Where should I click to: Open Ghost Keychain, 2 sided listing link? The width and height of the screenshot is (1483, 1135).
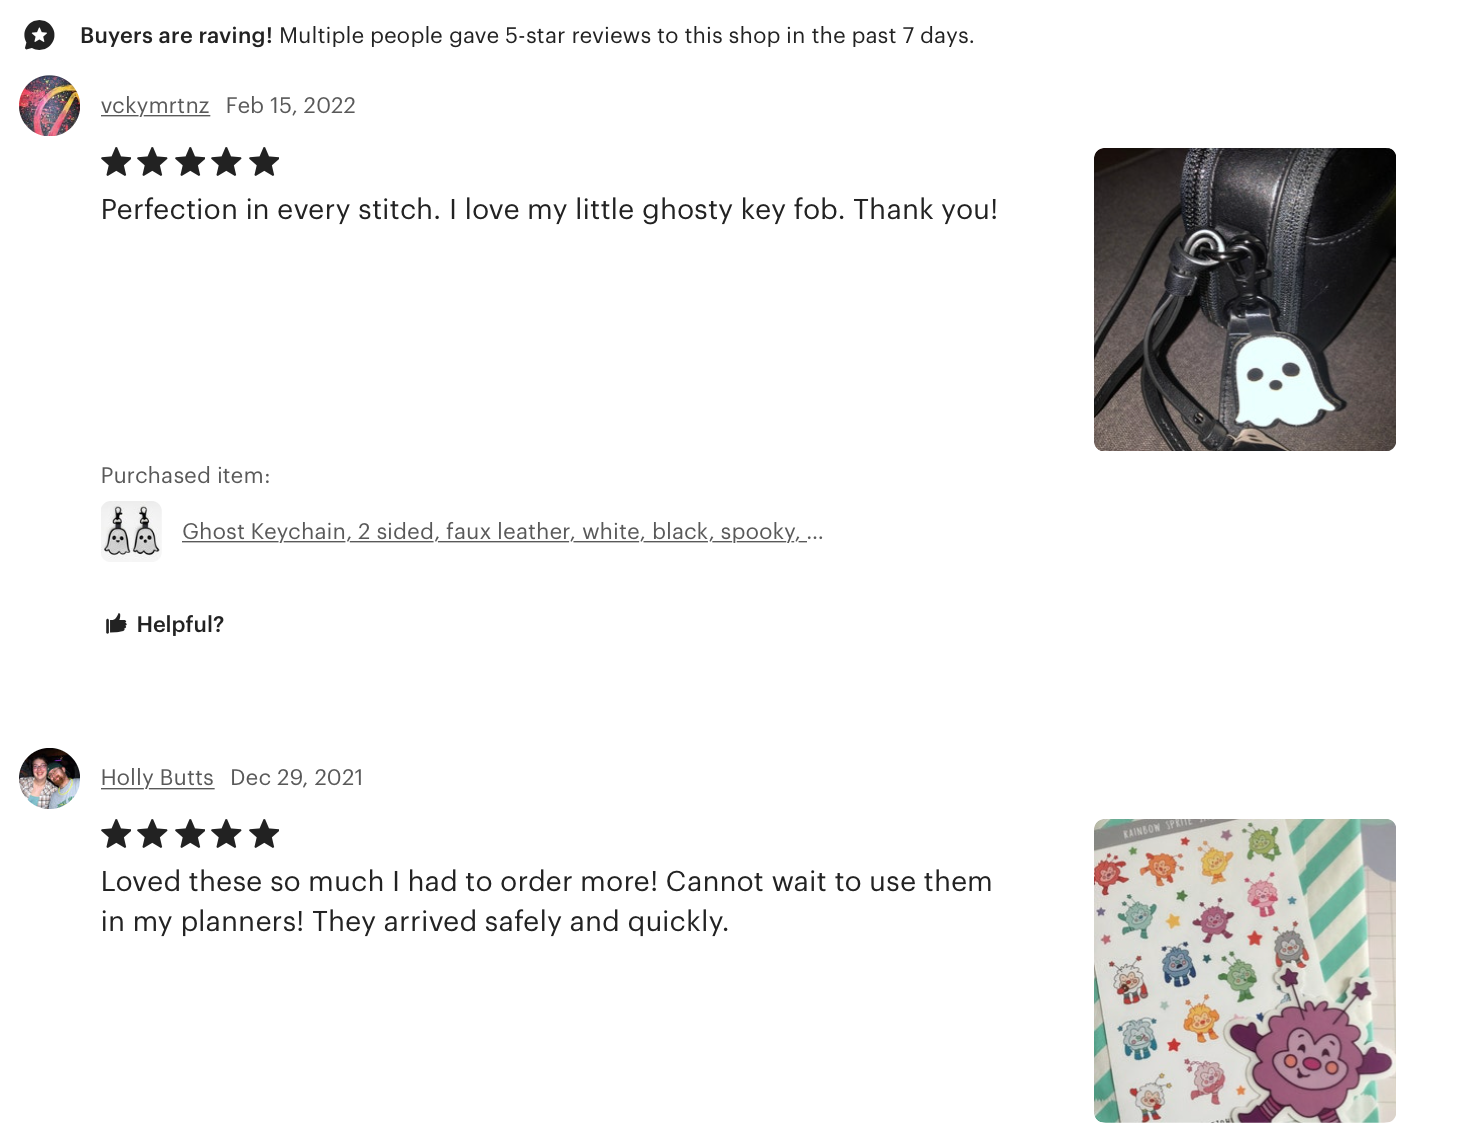click(502, 532)
